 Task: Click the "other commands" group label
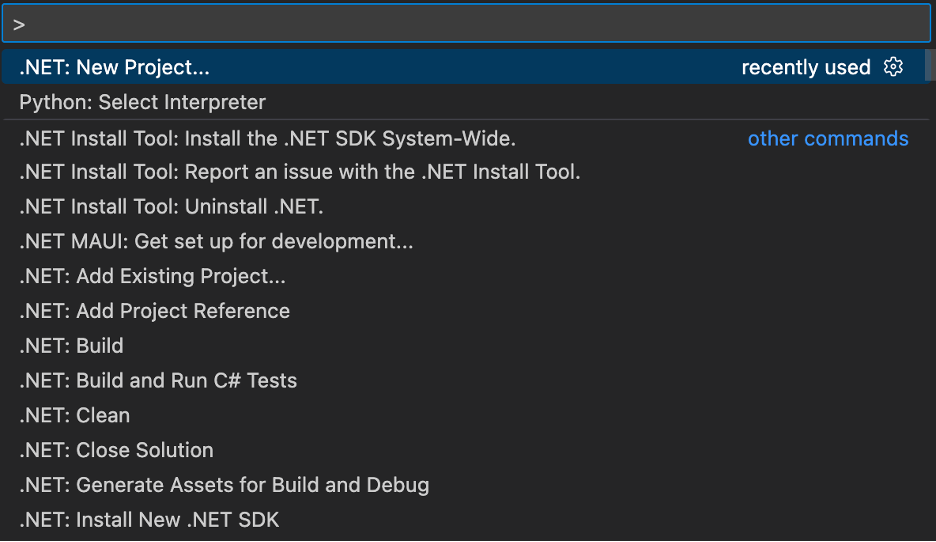pos(828,138)
